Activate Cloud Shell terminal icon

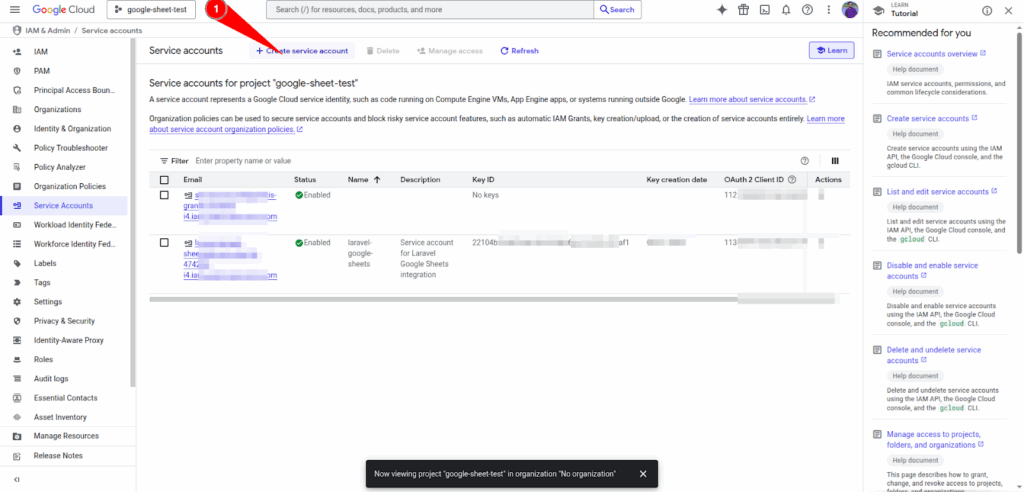coord(764,10)
